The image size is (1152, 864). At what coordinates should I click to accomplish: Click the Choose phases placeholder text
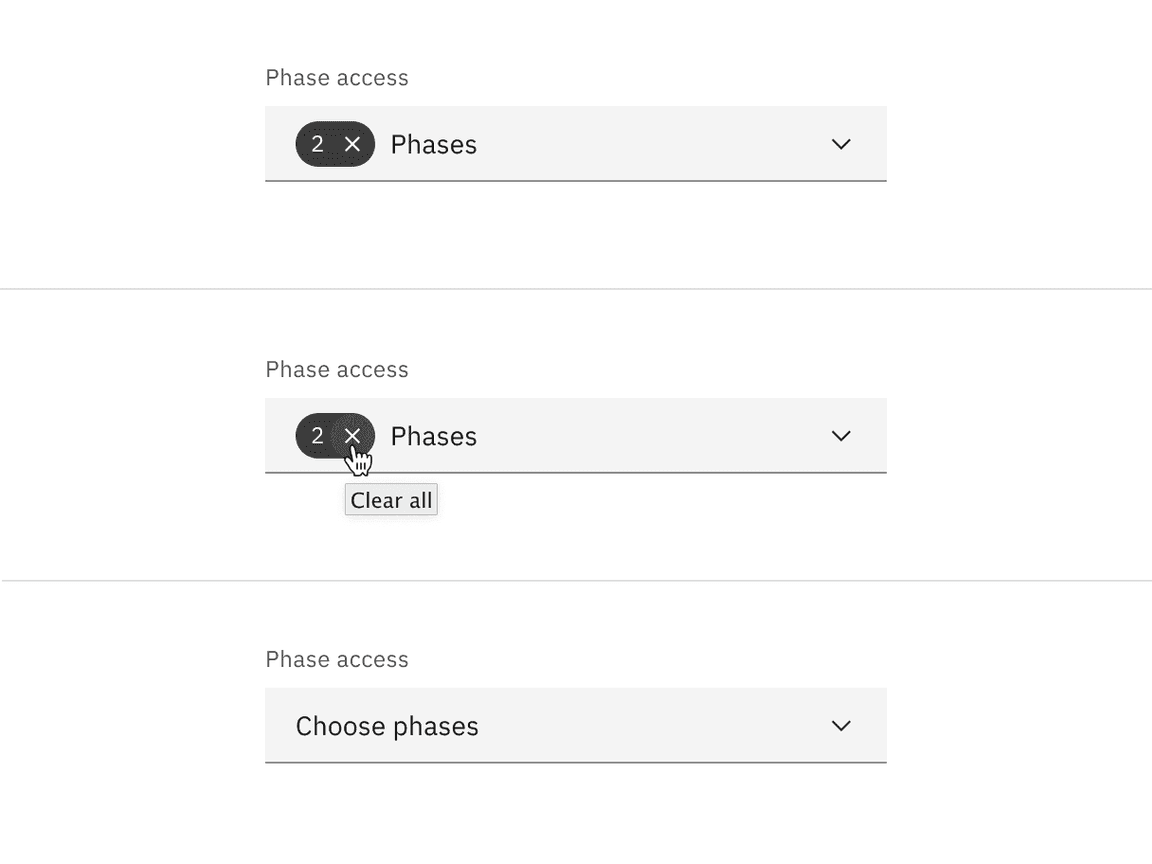tap(386, 725)
